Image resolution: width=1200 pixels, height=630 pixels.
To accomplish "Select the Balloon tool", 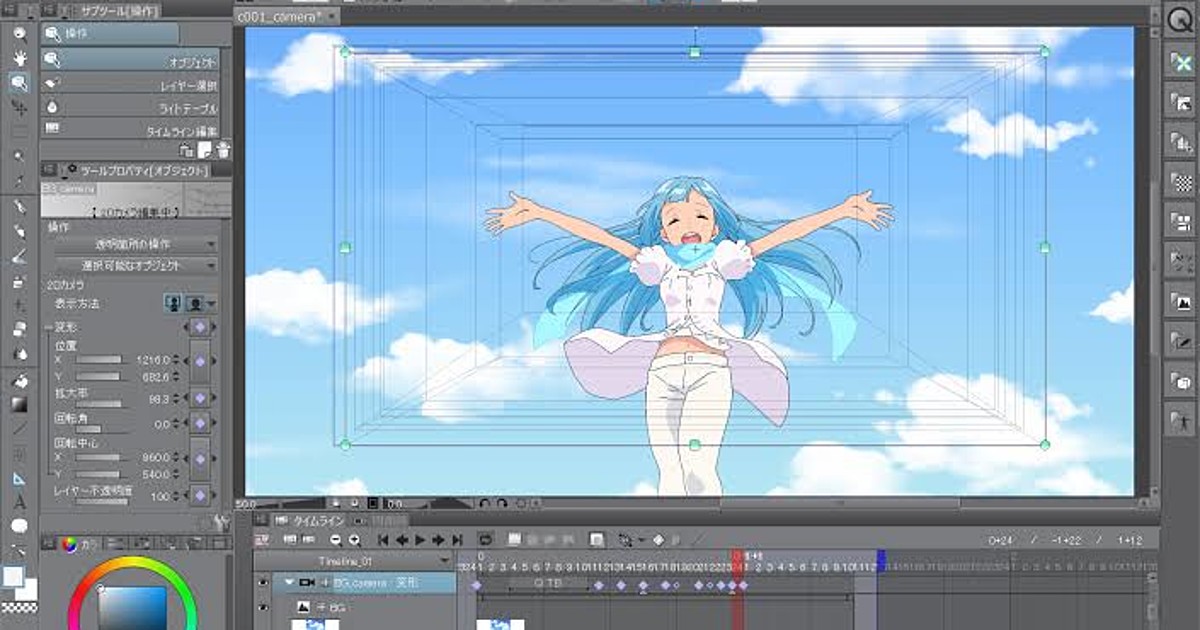I will 19,526.
